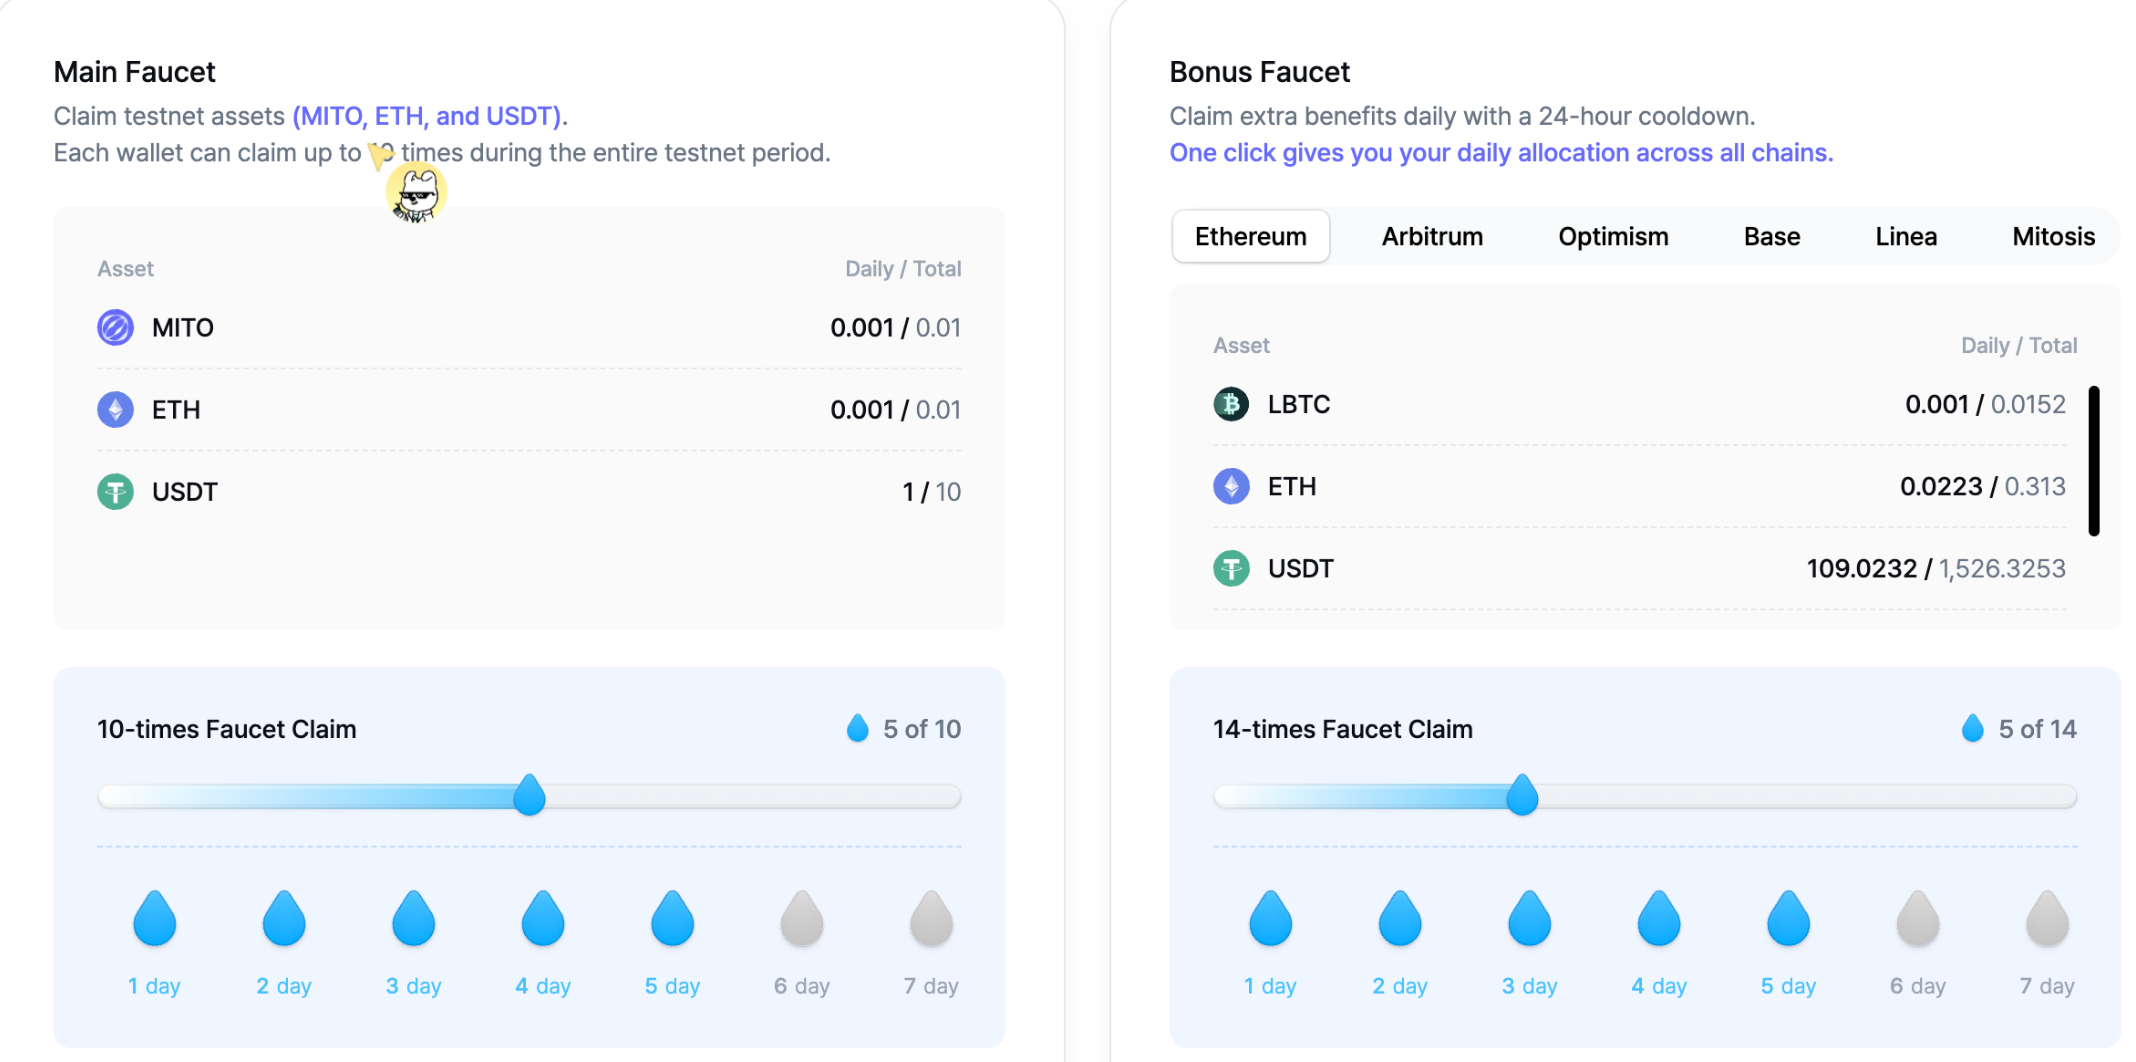Click the ETH icon in Main Faucet
This screenshot has height=1062, width=2136.
(x=115, y=410)
